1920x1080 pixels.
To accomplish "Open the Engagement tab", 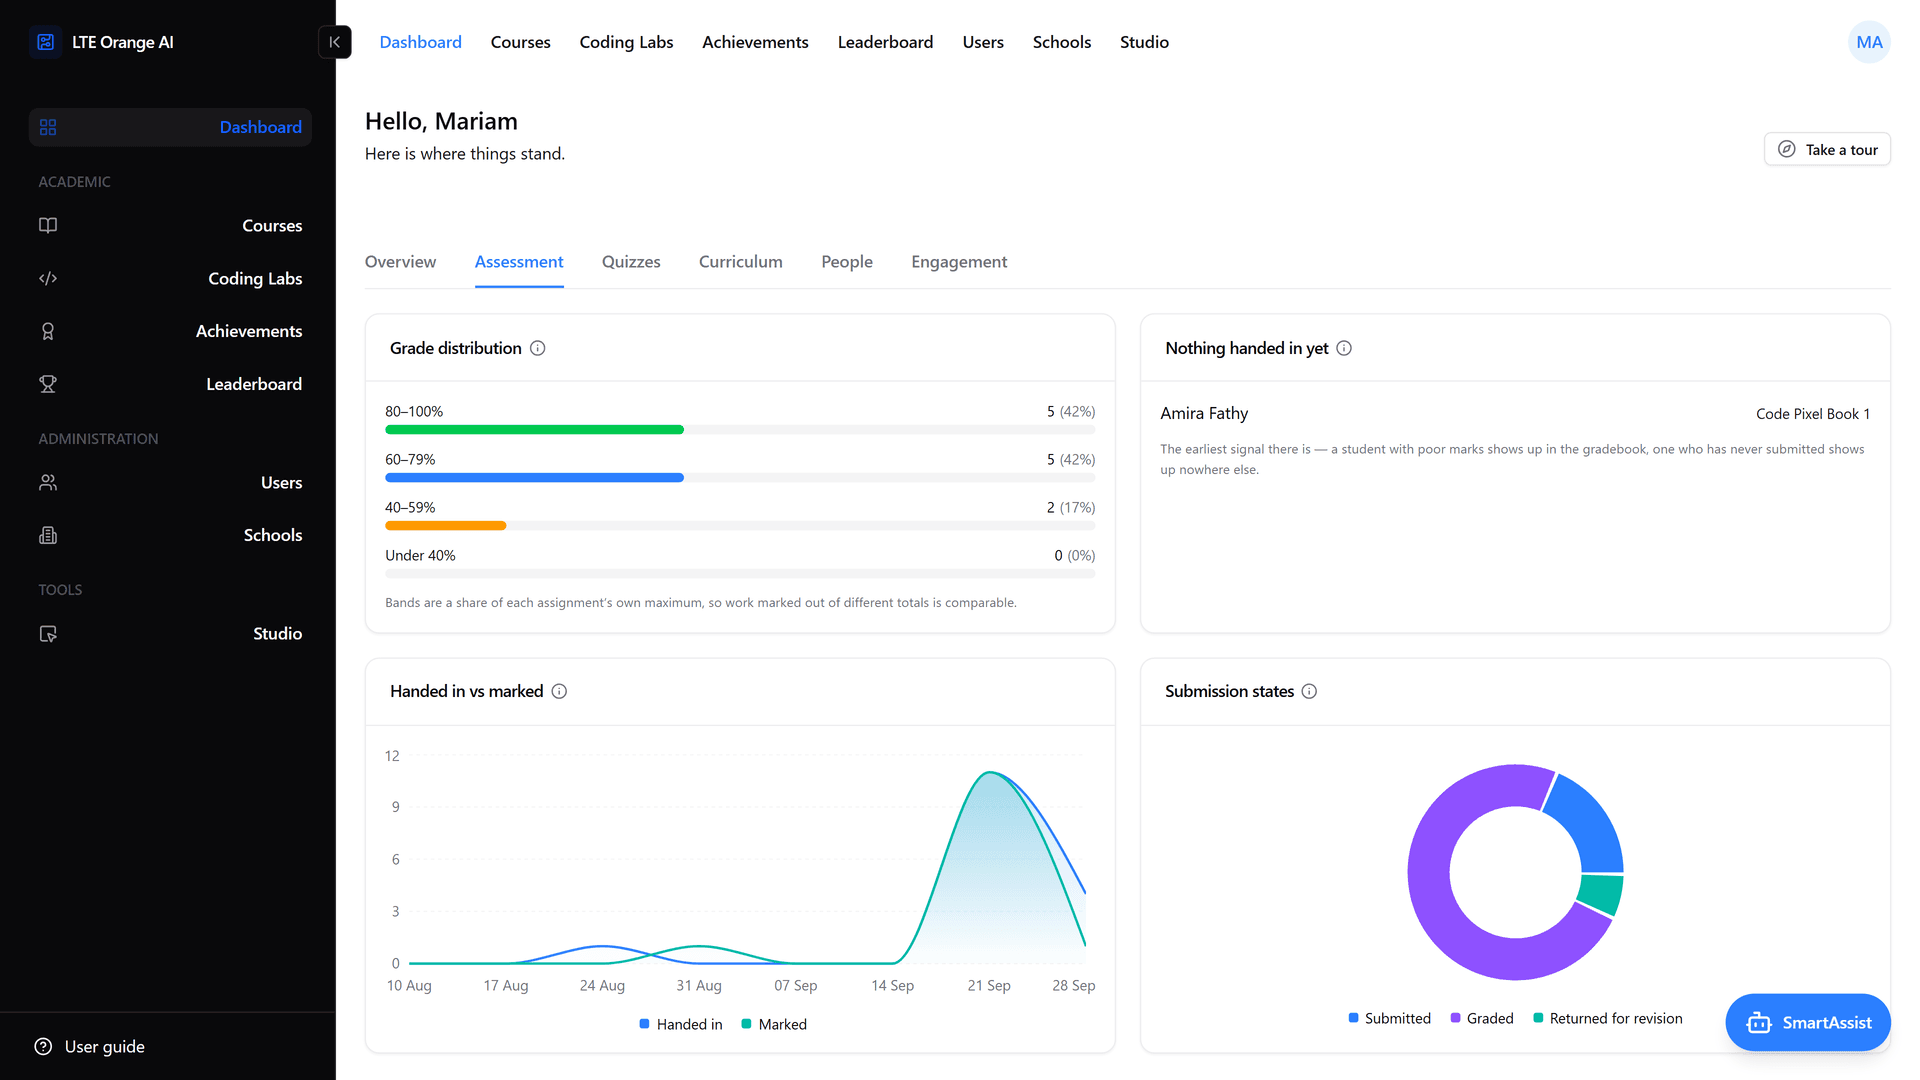I will pyautogui.click(x=959, y=262).
